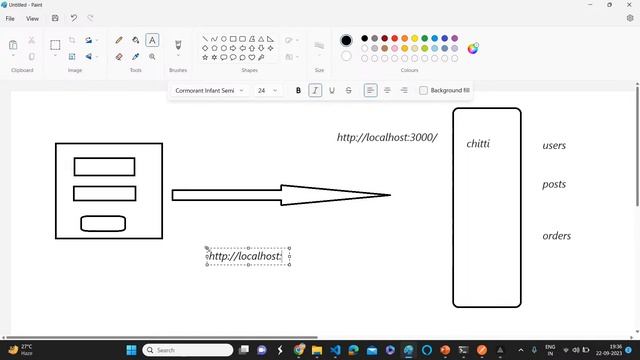This screenshot has height=360, width=640.
Task: Open Microsoft Edge from taskbar
Action: pyautogui.click(x=353, y=350)
